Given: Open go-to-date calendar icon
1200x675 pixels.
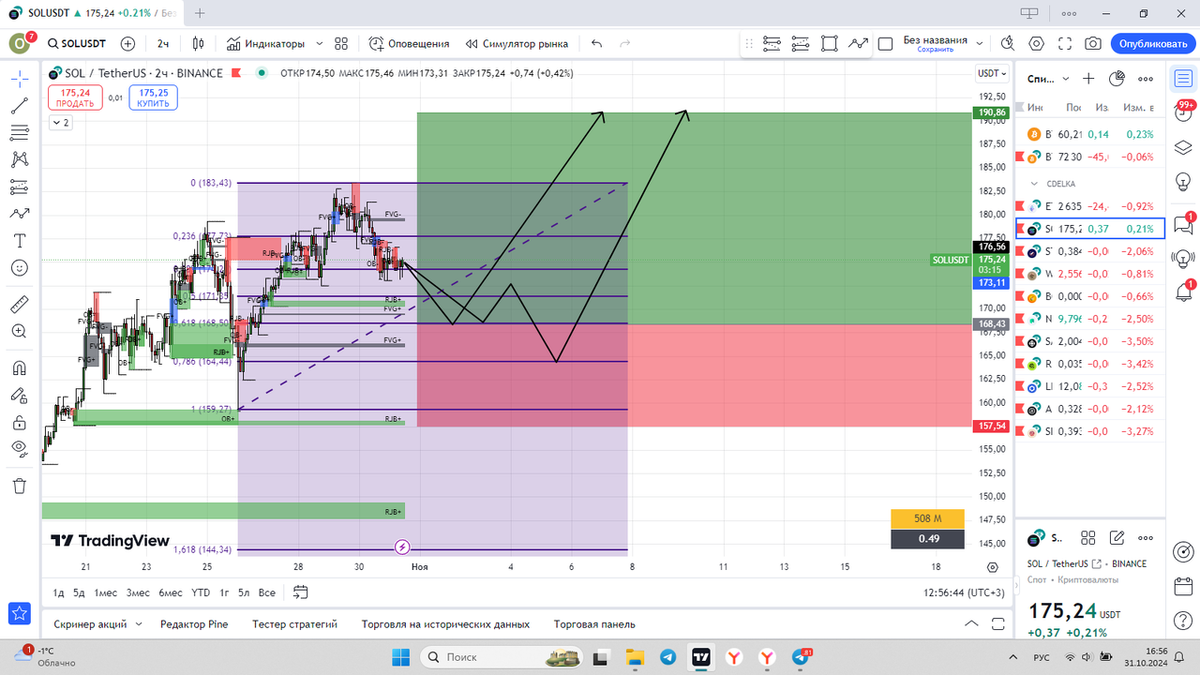Looking at the screenshot, I should point(300,592).
